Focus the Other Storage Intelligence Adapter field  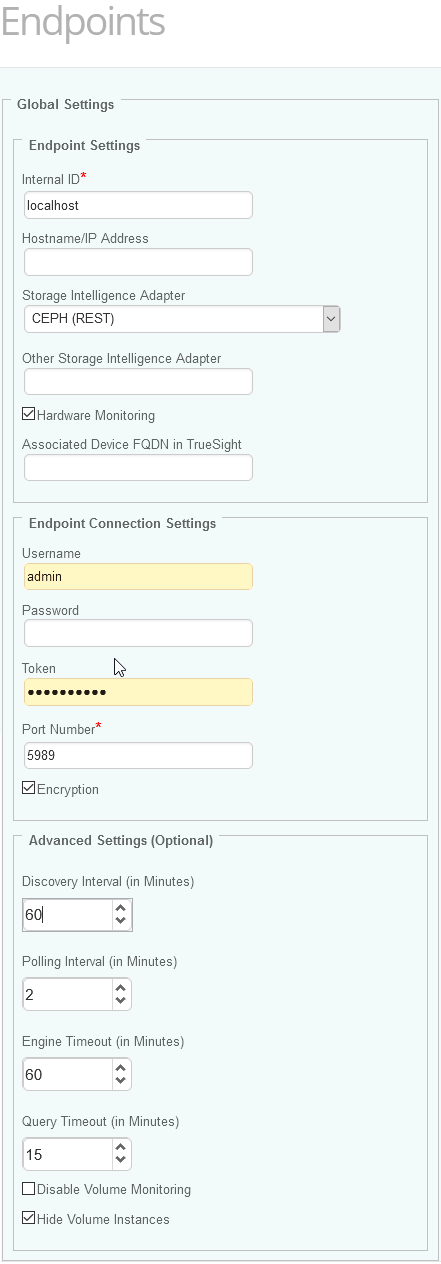pyautogui.click(x=138, y=381)
